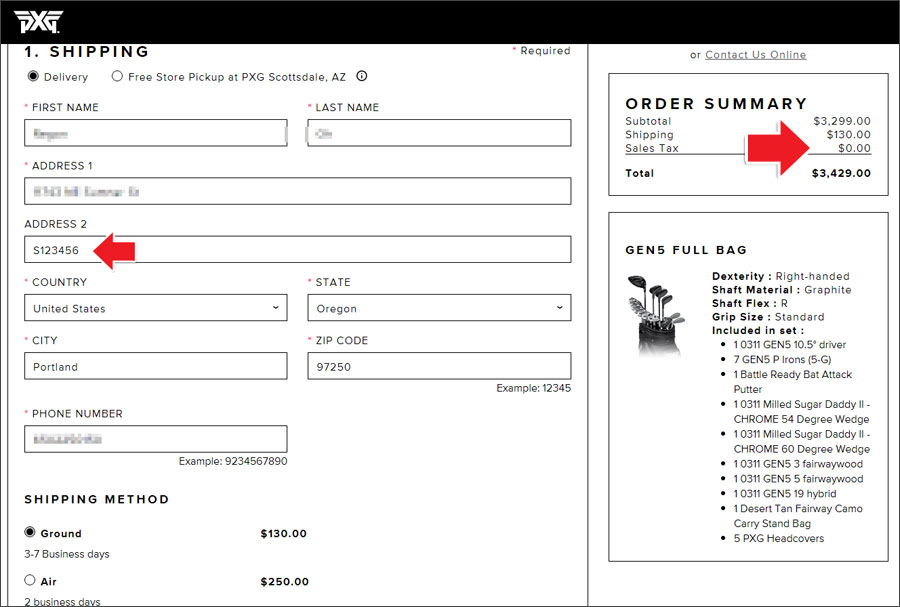Select Ground shipping method

pos(30,532)
